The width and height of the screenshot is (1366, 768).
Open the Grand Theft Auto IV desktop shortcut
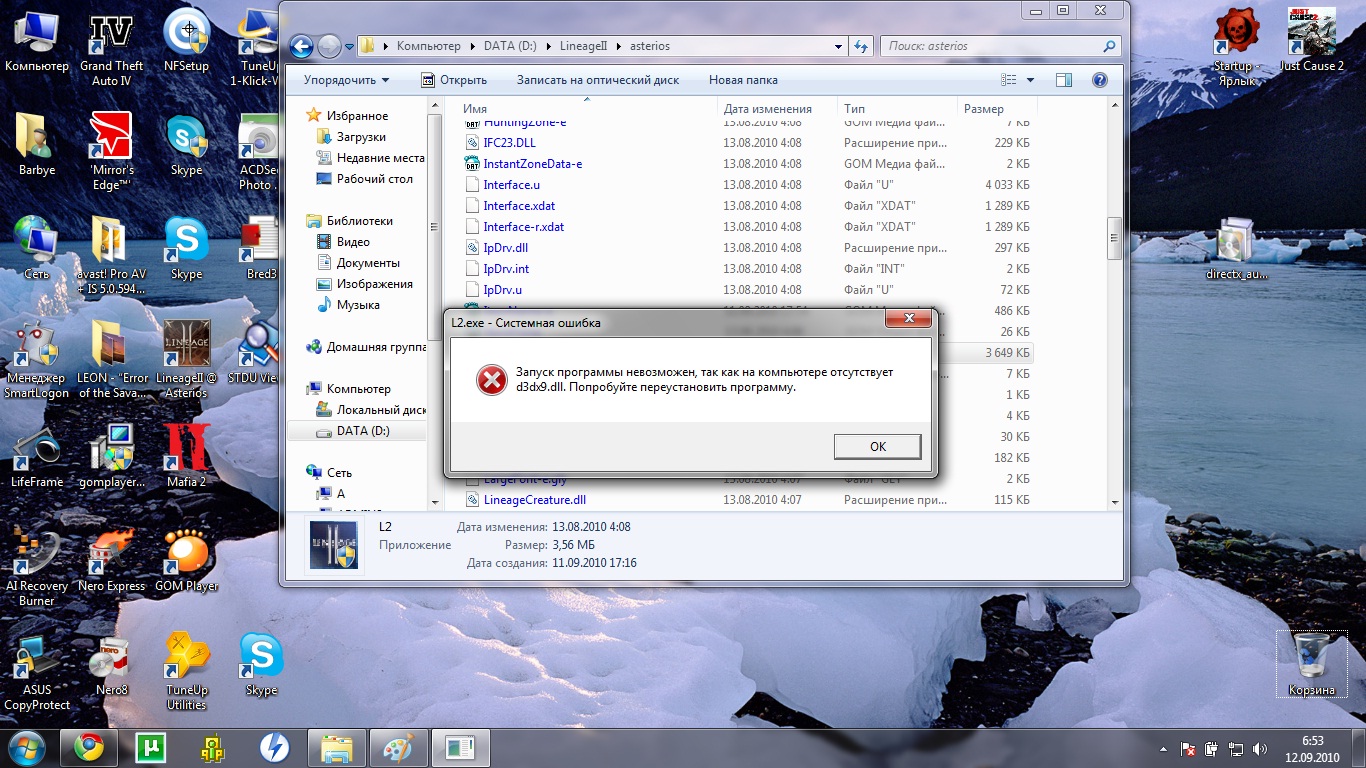coord(111,40)
